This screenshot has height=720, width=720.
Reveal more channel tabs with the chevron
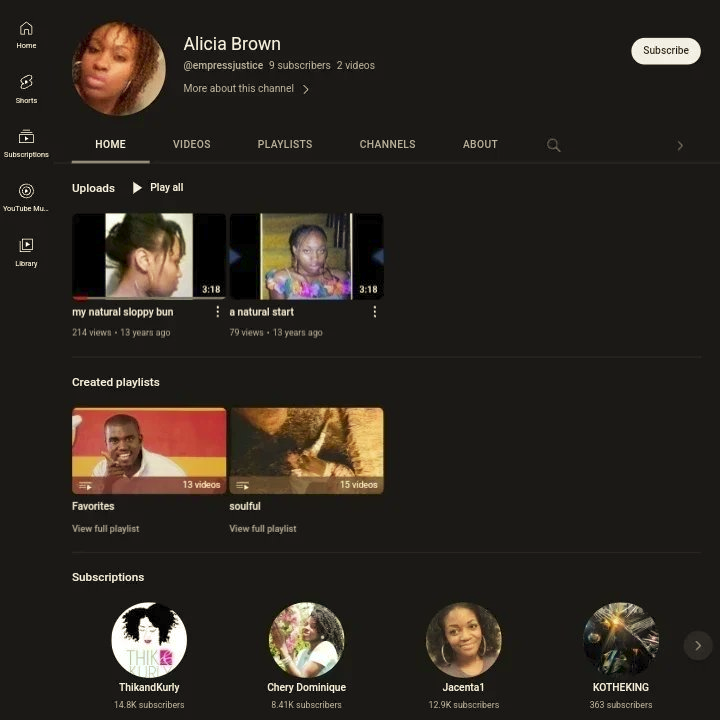(680, 146)
